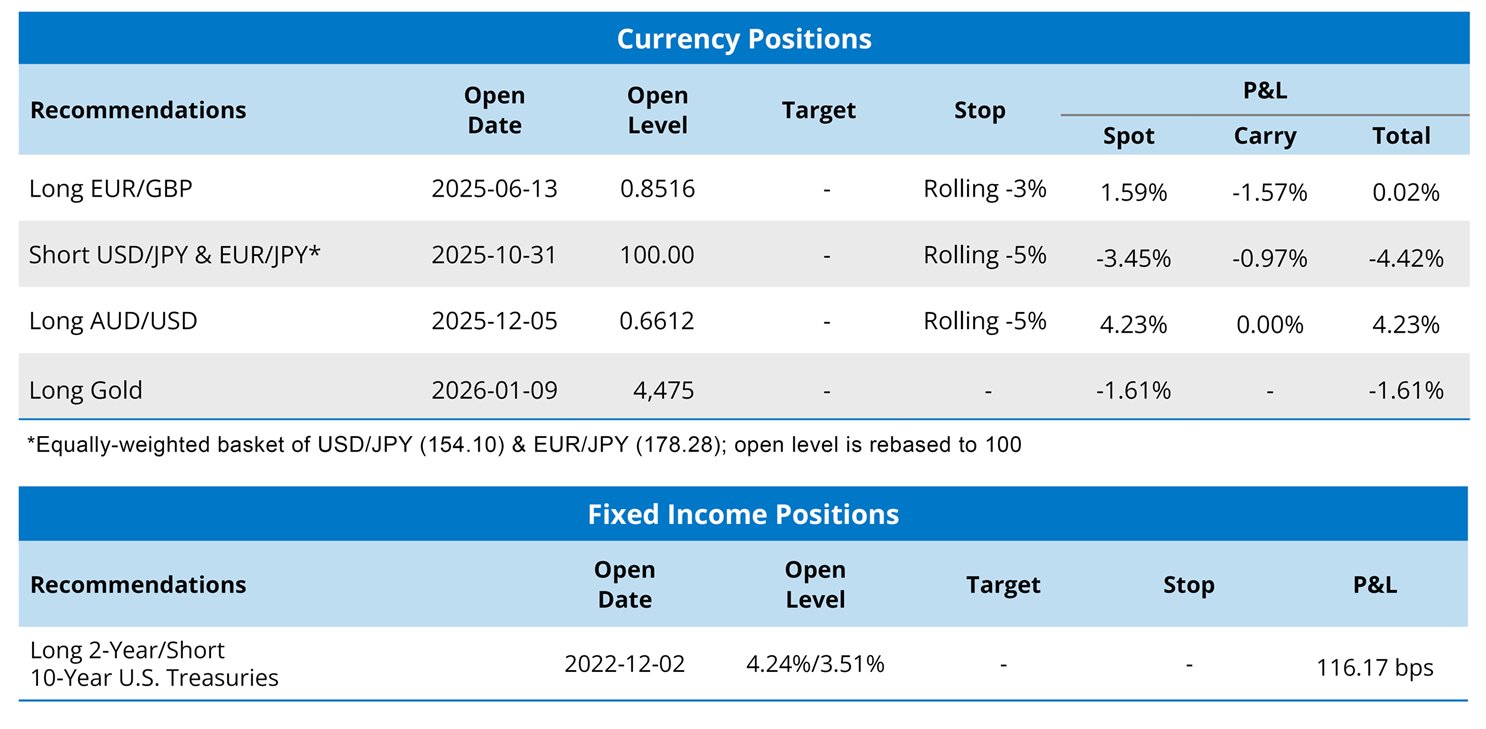
Task: Click the Total P&L column header
Action: (x=1401, y=136)
